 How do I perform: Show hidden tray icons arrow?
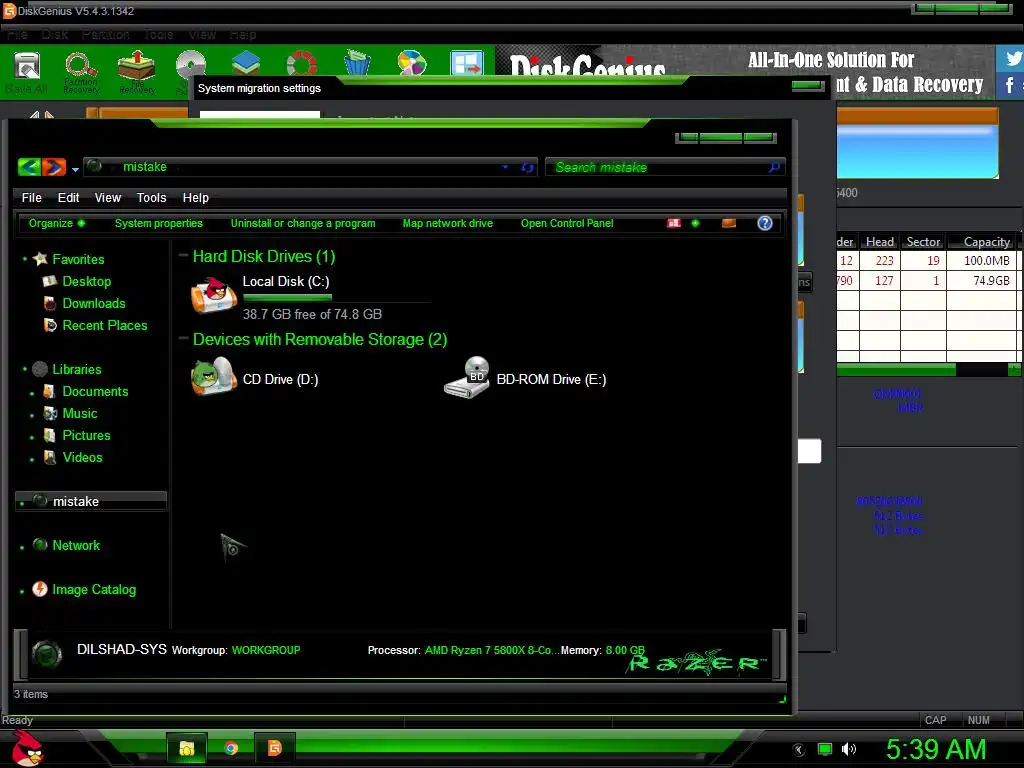pos(799,749)
